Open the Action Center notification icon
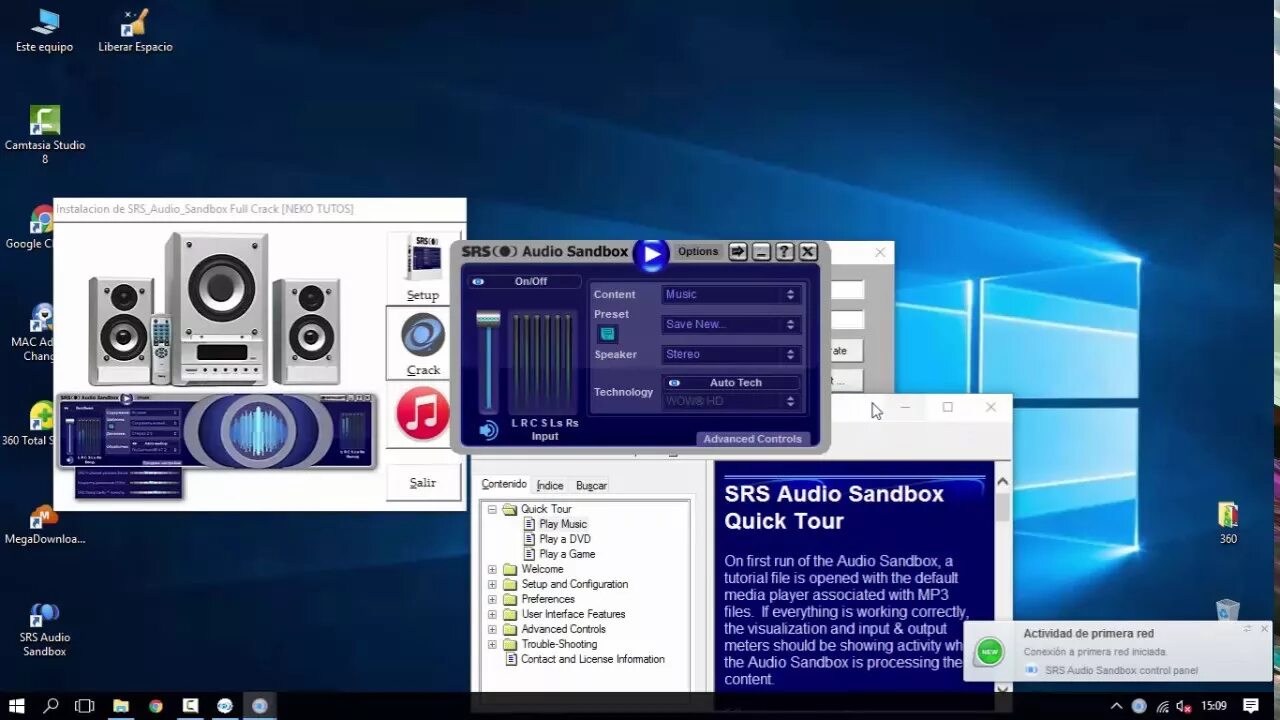 (1250, 706)
